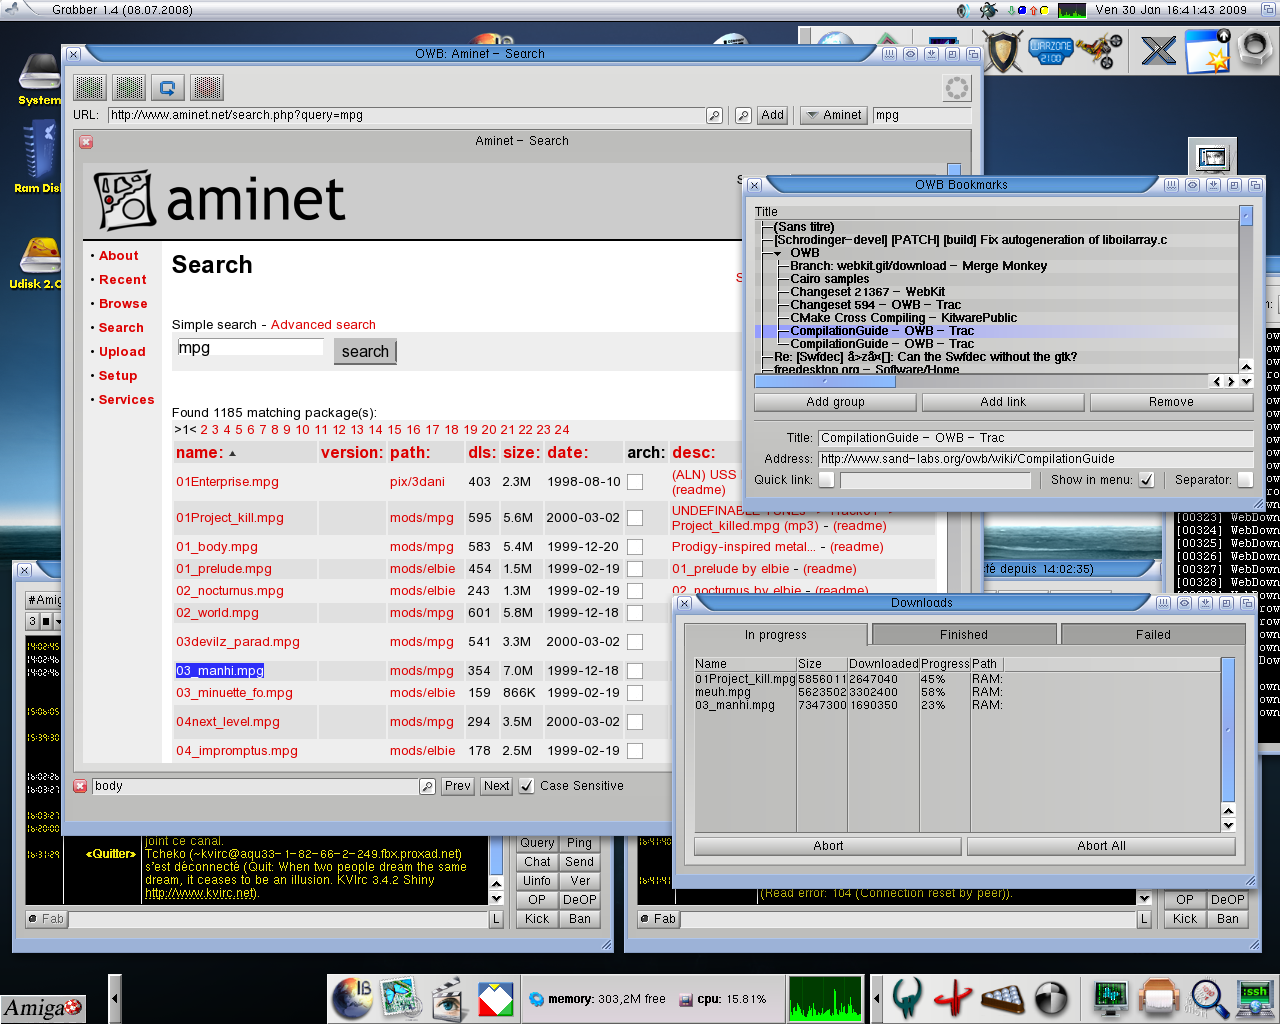1280x1024 pixels.
Task: Enable the Quick link checkbox
Action: coord(826,480)
